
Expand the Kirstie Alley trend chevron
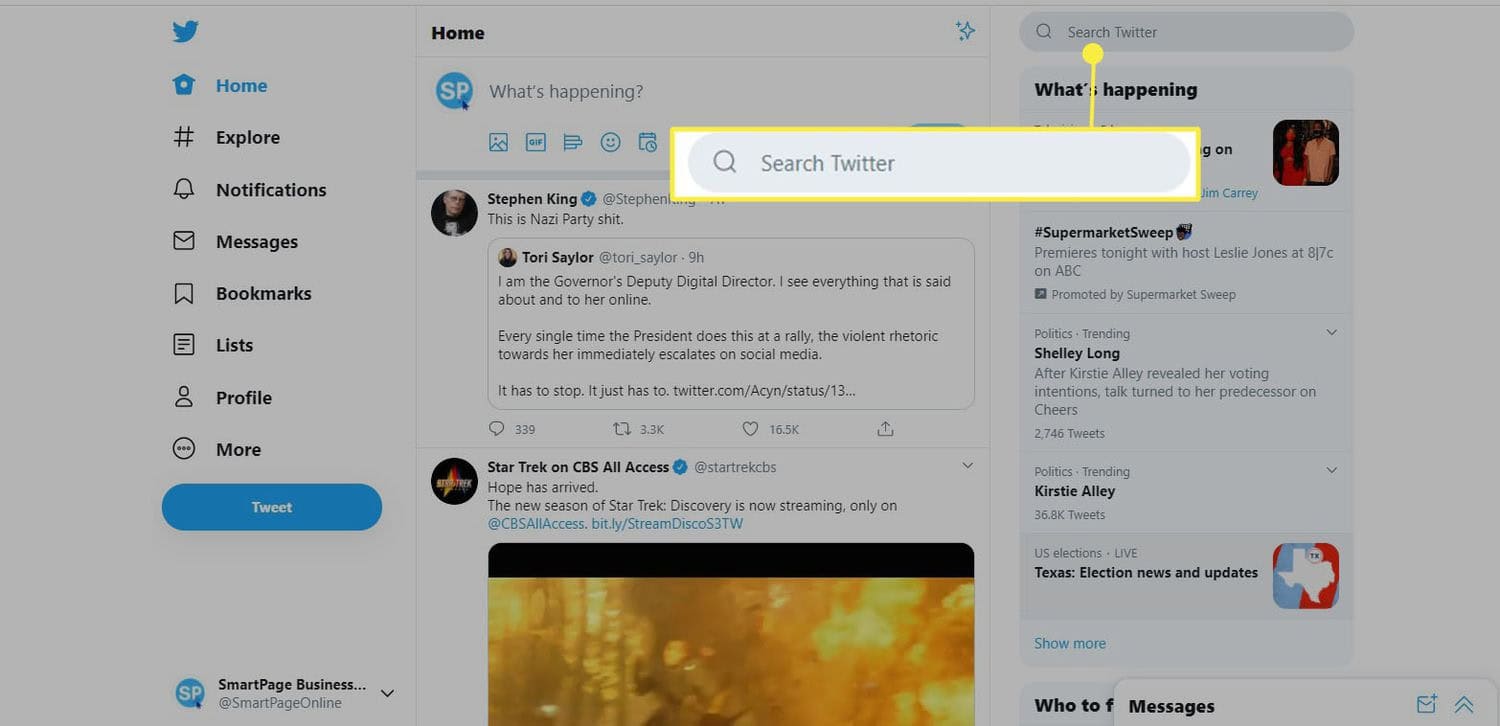pyautogui.click(x=1331, y=470)
